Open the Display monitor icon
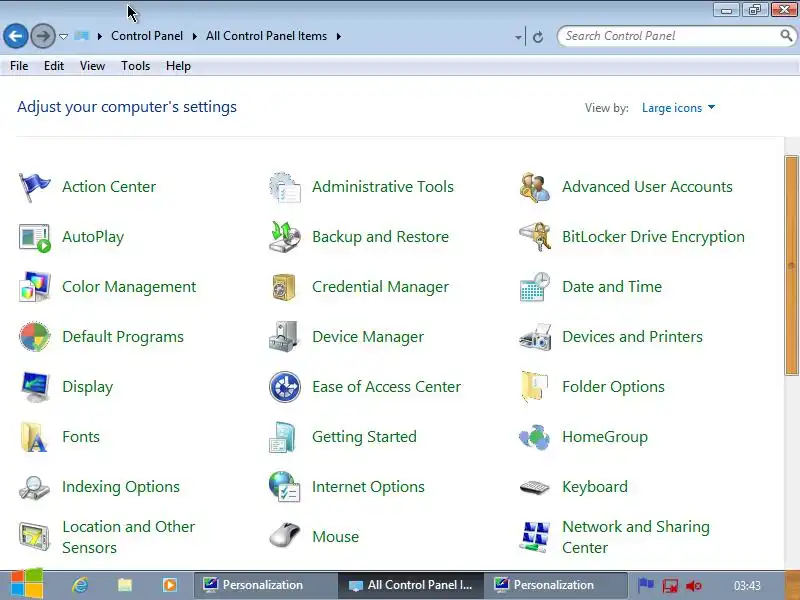This screenshot has width=800, height=600. (x=34, y=387)
